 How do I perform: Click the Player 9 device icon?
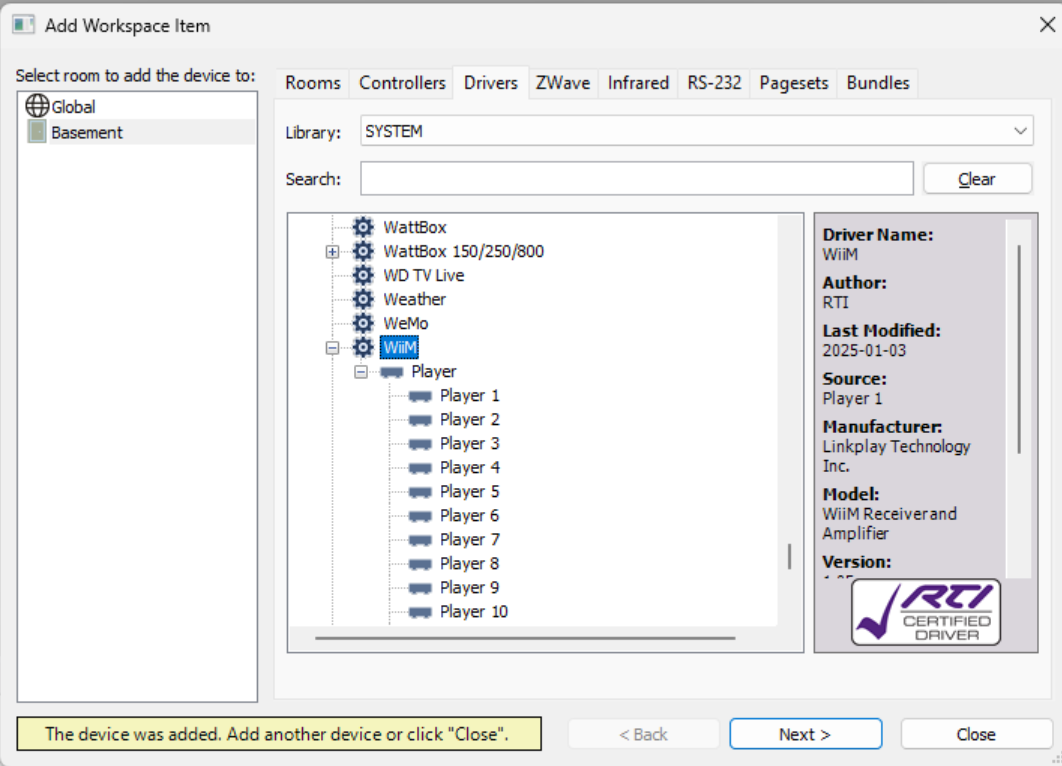pos(421,588)
